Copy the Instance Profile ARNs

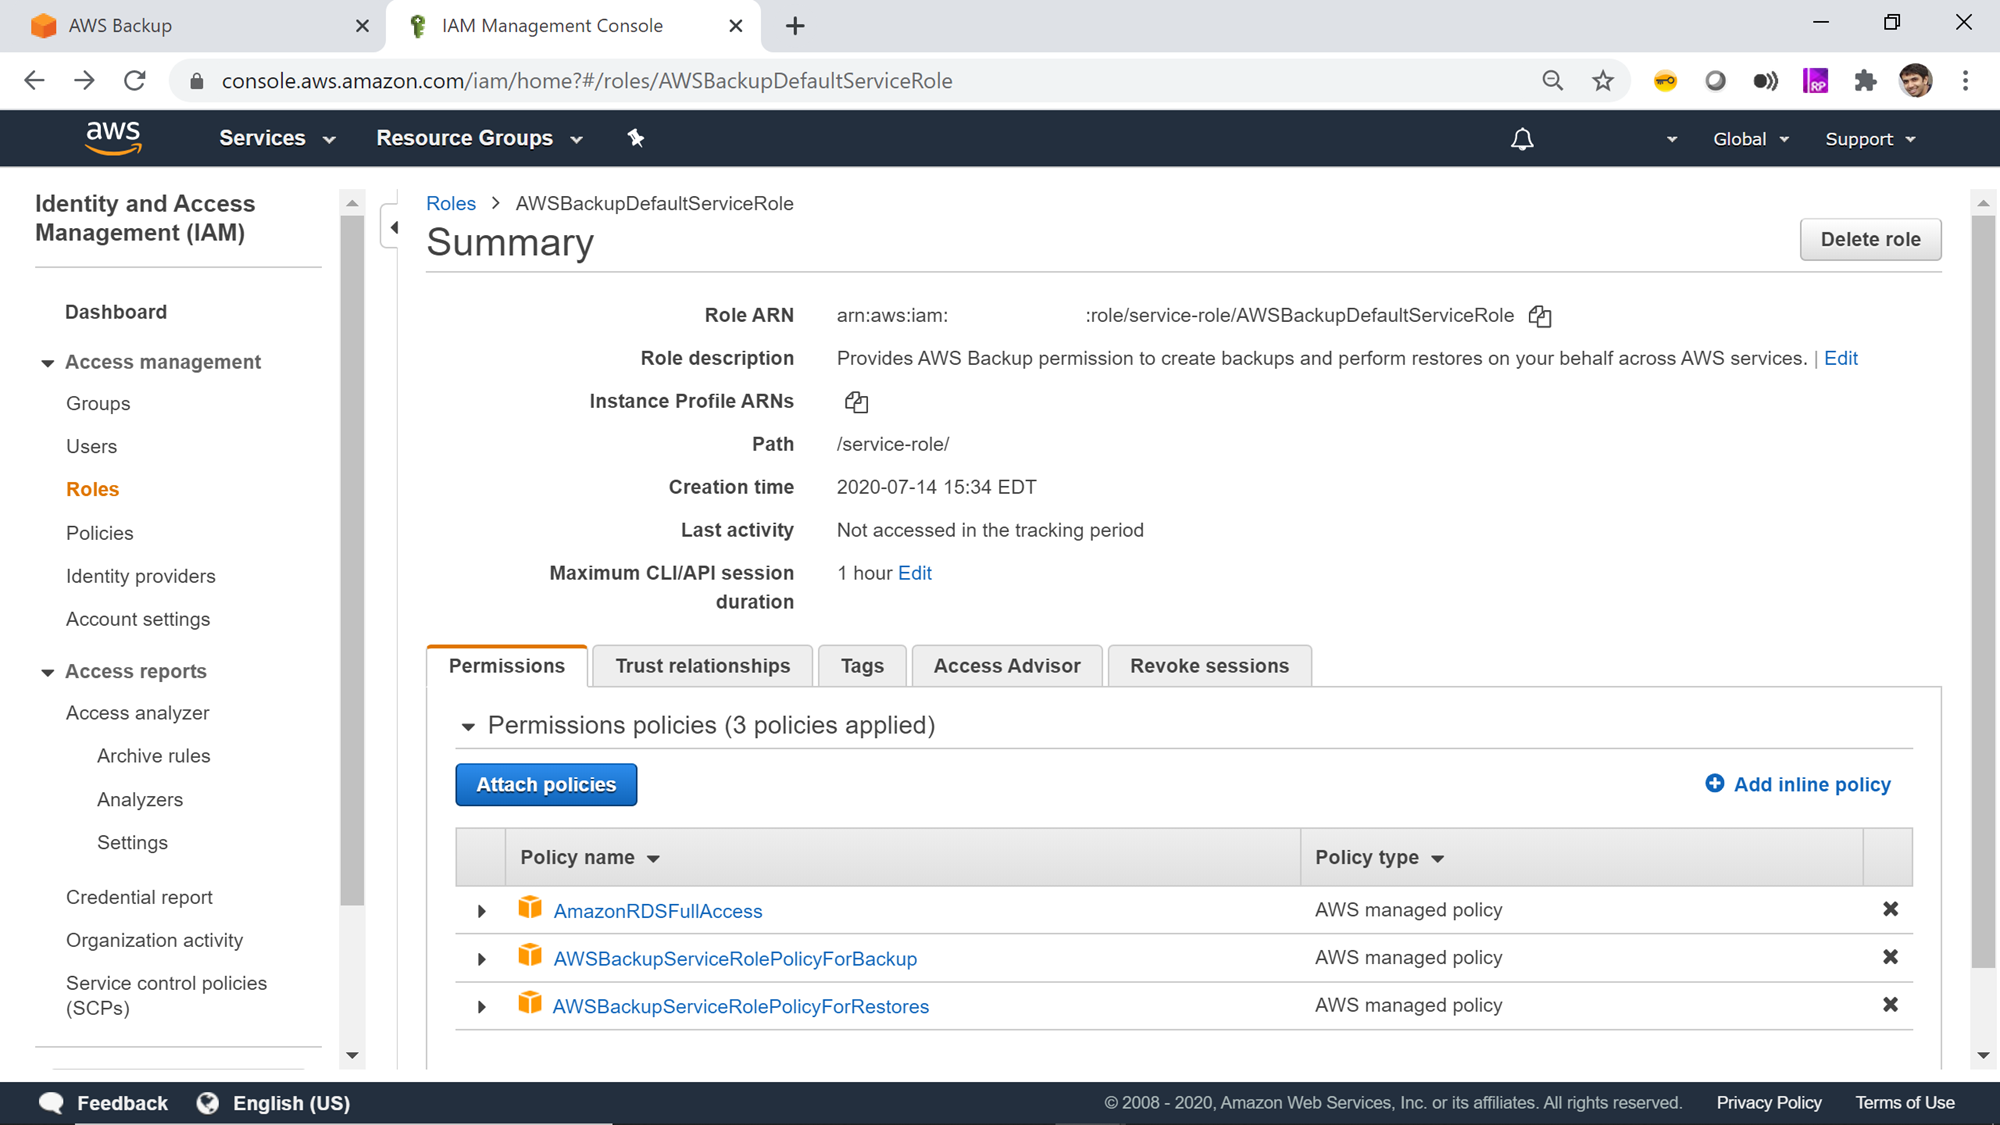tap(856, 402)
